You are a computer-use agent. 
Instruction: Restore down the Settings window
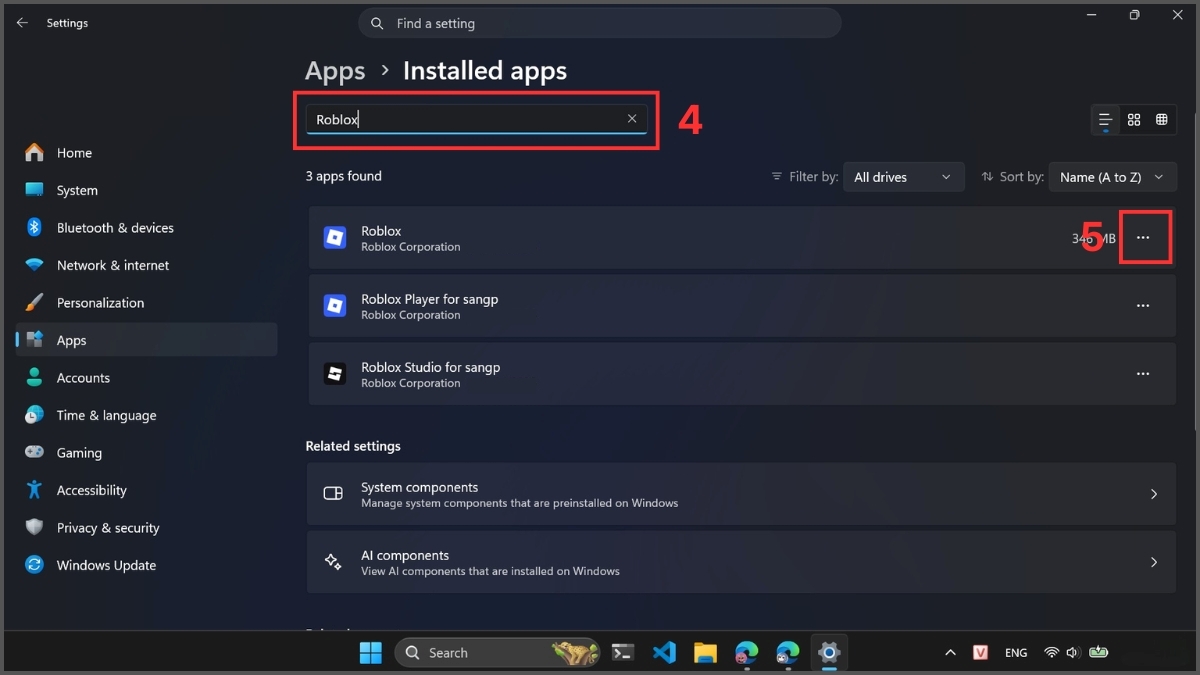[x=1134, y=15]
